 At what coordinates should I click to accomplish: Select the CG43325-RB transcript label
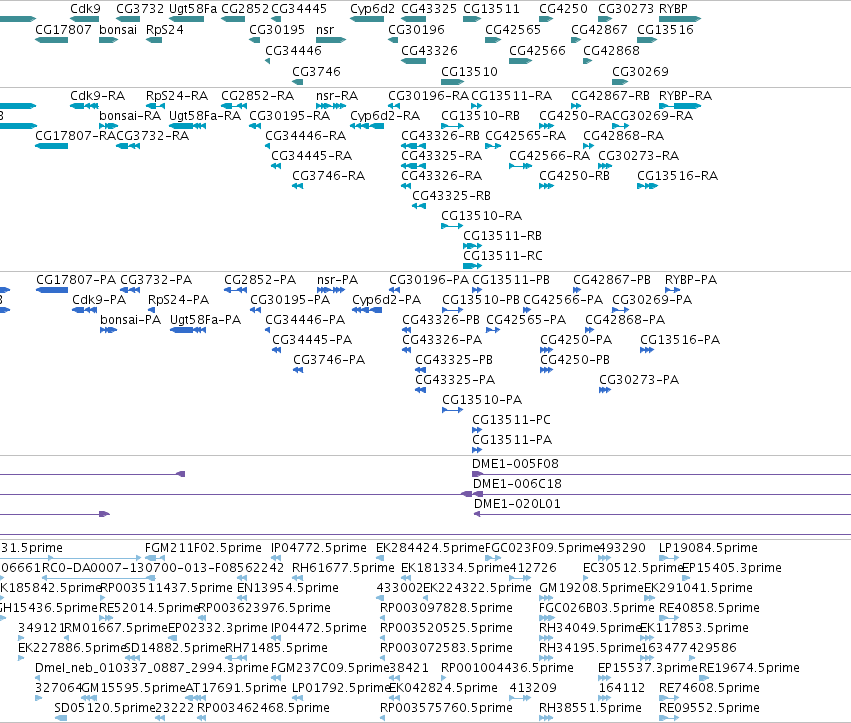(x=452, y=196)
